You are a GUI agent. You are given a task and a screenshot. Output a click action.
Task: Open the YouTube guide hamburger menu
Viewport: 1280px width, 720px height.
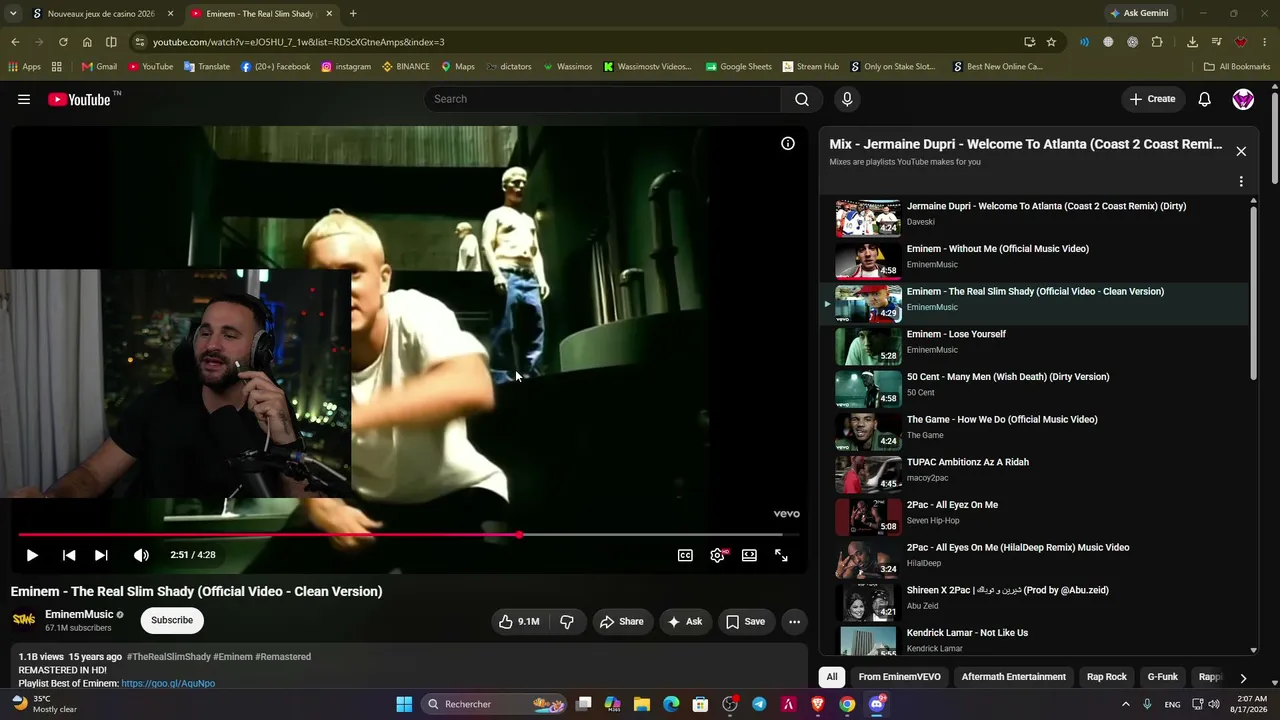(24, 99)
